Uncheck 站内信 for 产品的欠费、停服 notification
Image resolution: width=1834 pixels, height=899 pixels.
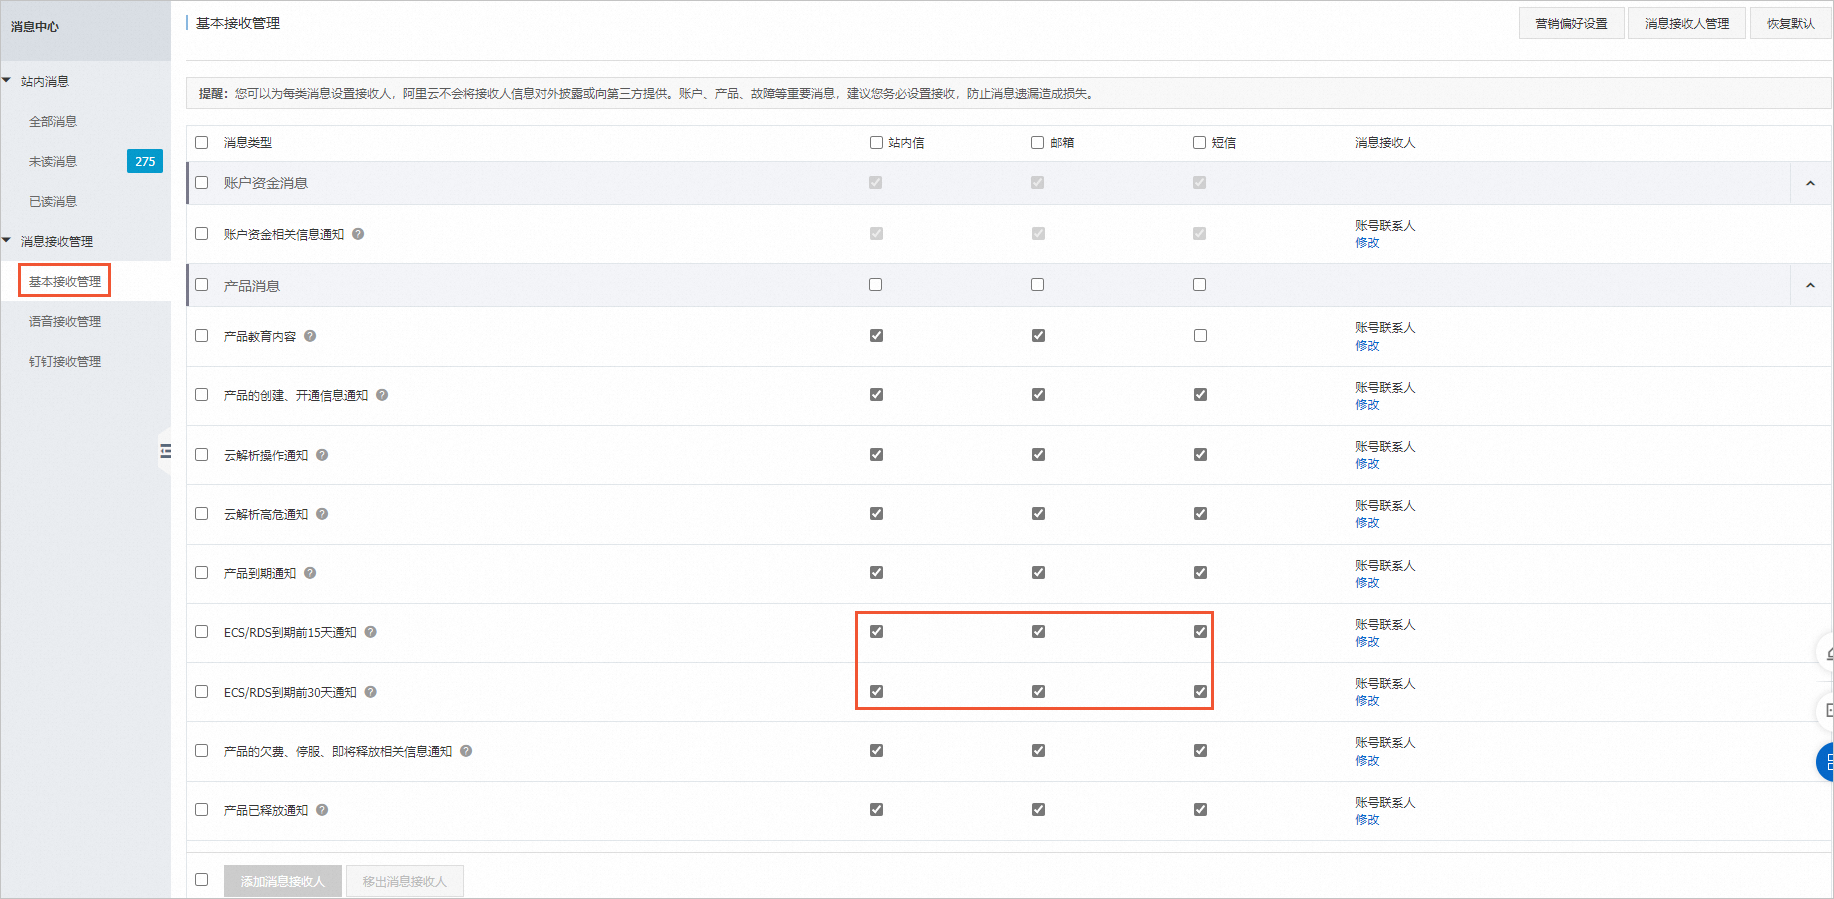876,751
